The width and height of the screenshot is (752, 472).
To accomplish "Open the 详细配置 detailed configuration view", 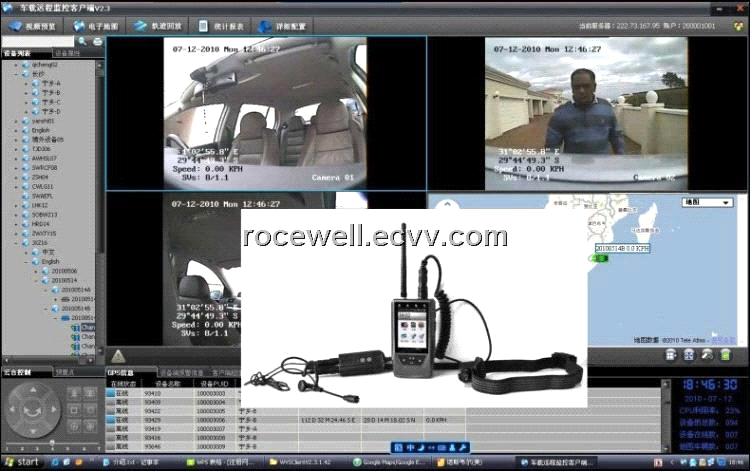I will pos(285,26).
